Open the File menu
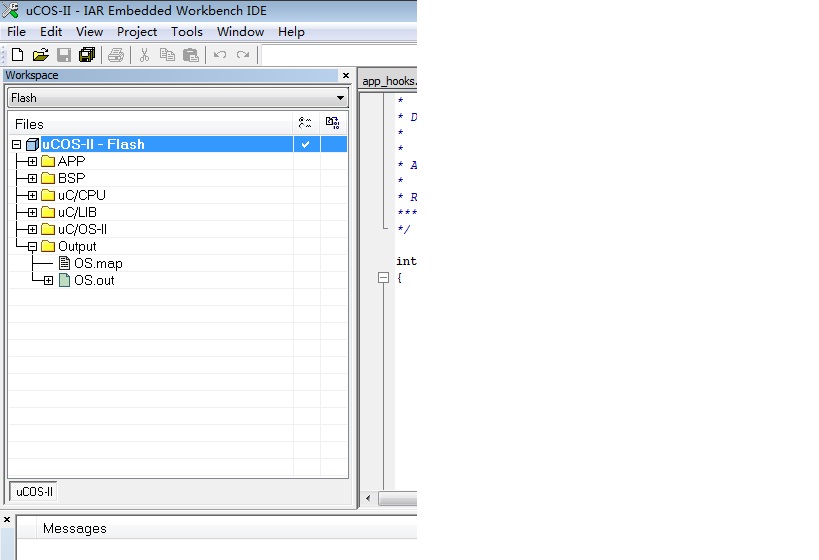This screenshot has height=560, width=819. pos(16,32)
